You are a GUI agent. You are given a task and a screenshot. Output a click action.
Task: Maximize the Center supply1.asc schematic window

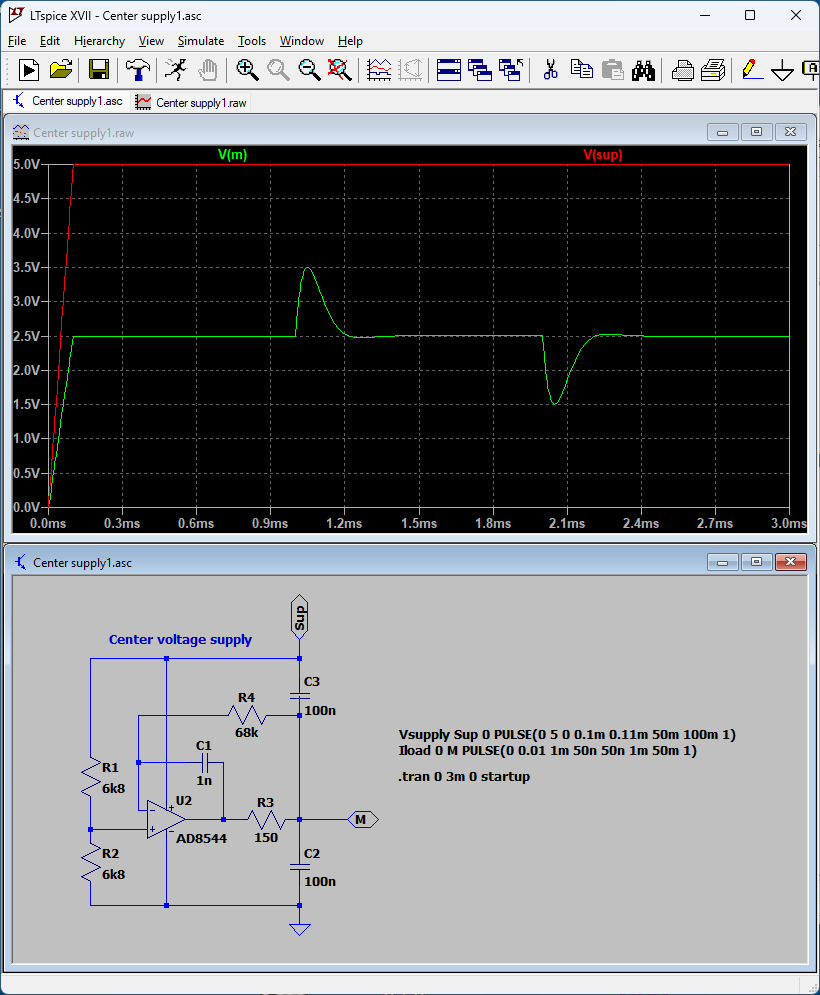[757, 562]
